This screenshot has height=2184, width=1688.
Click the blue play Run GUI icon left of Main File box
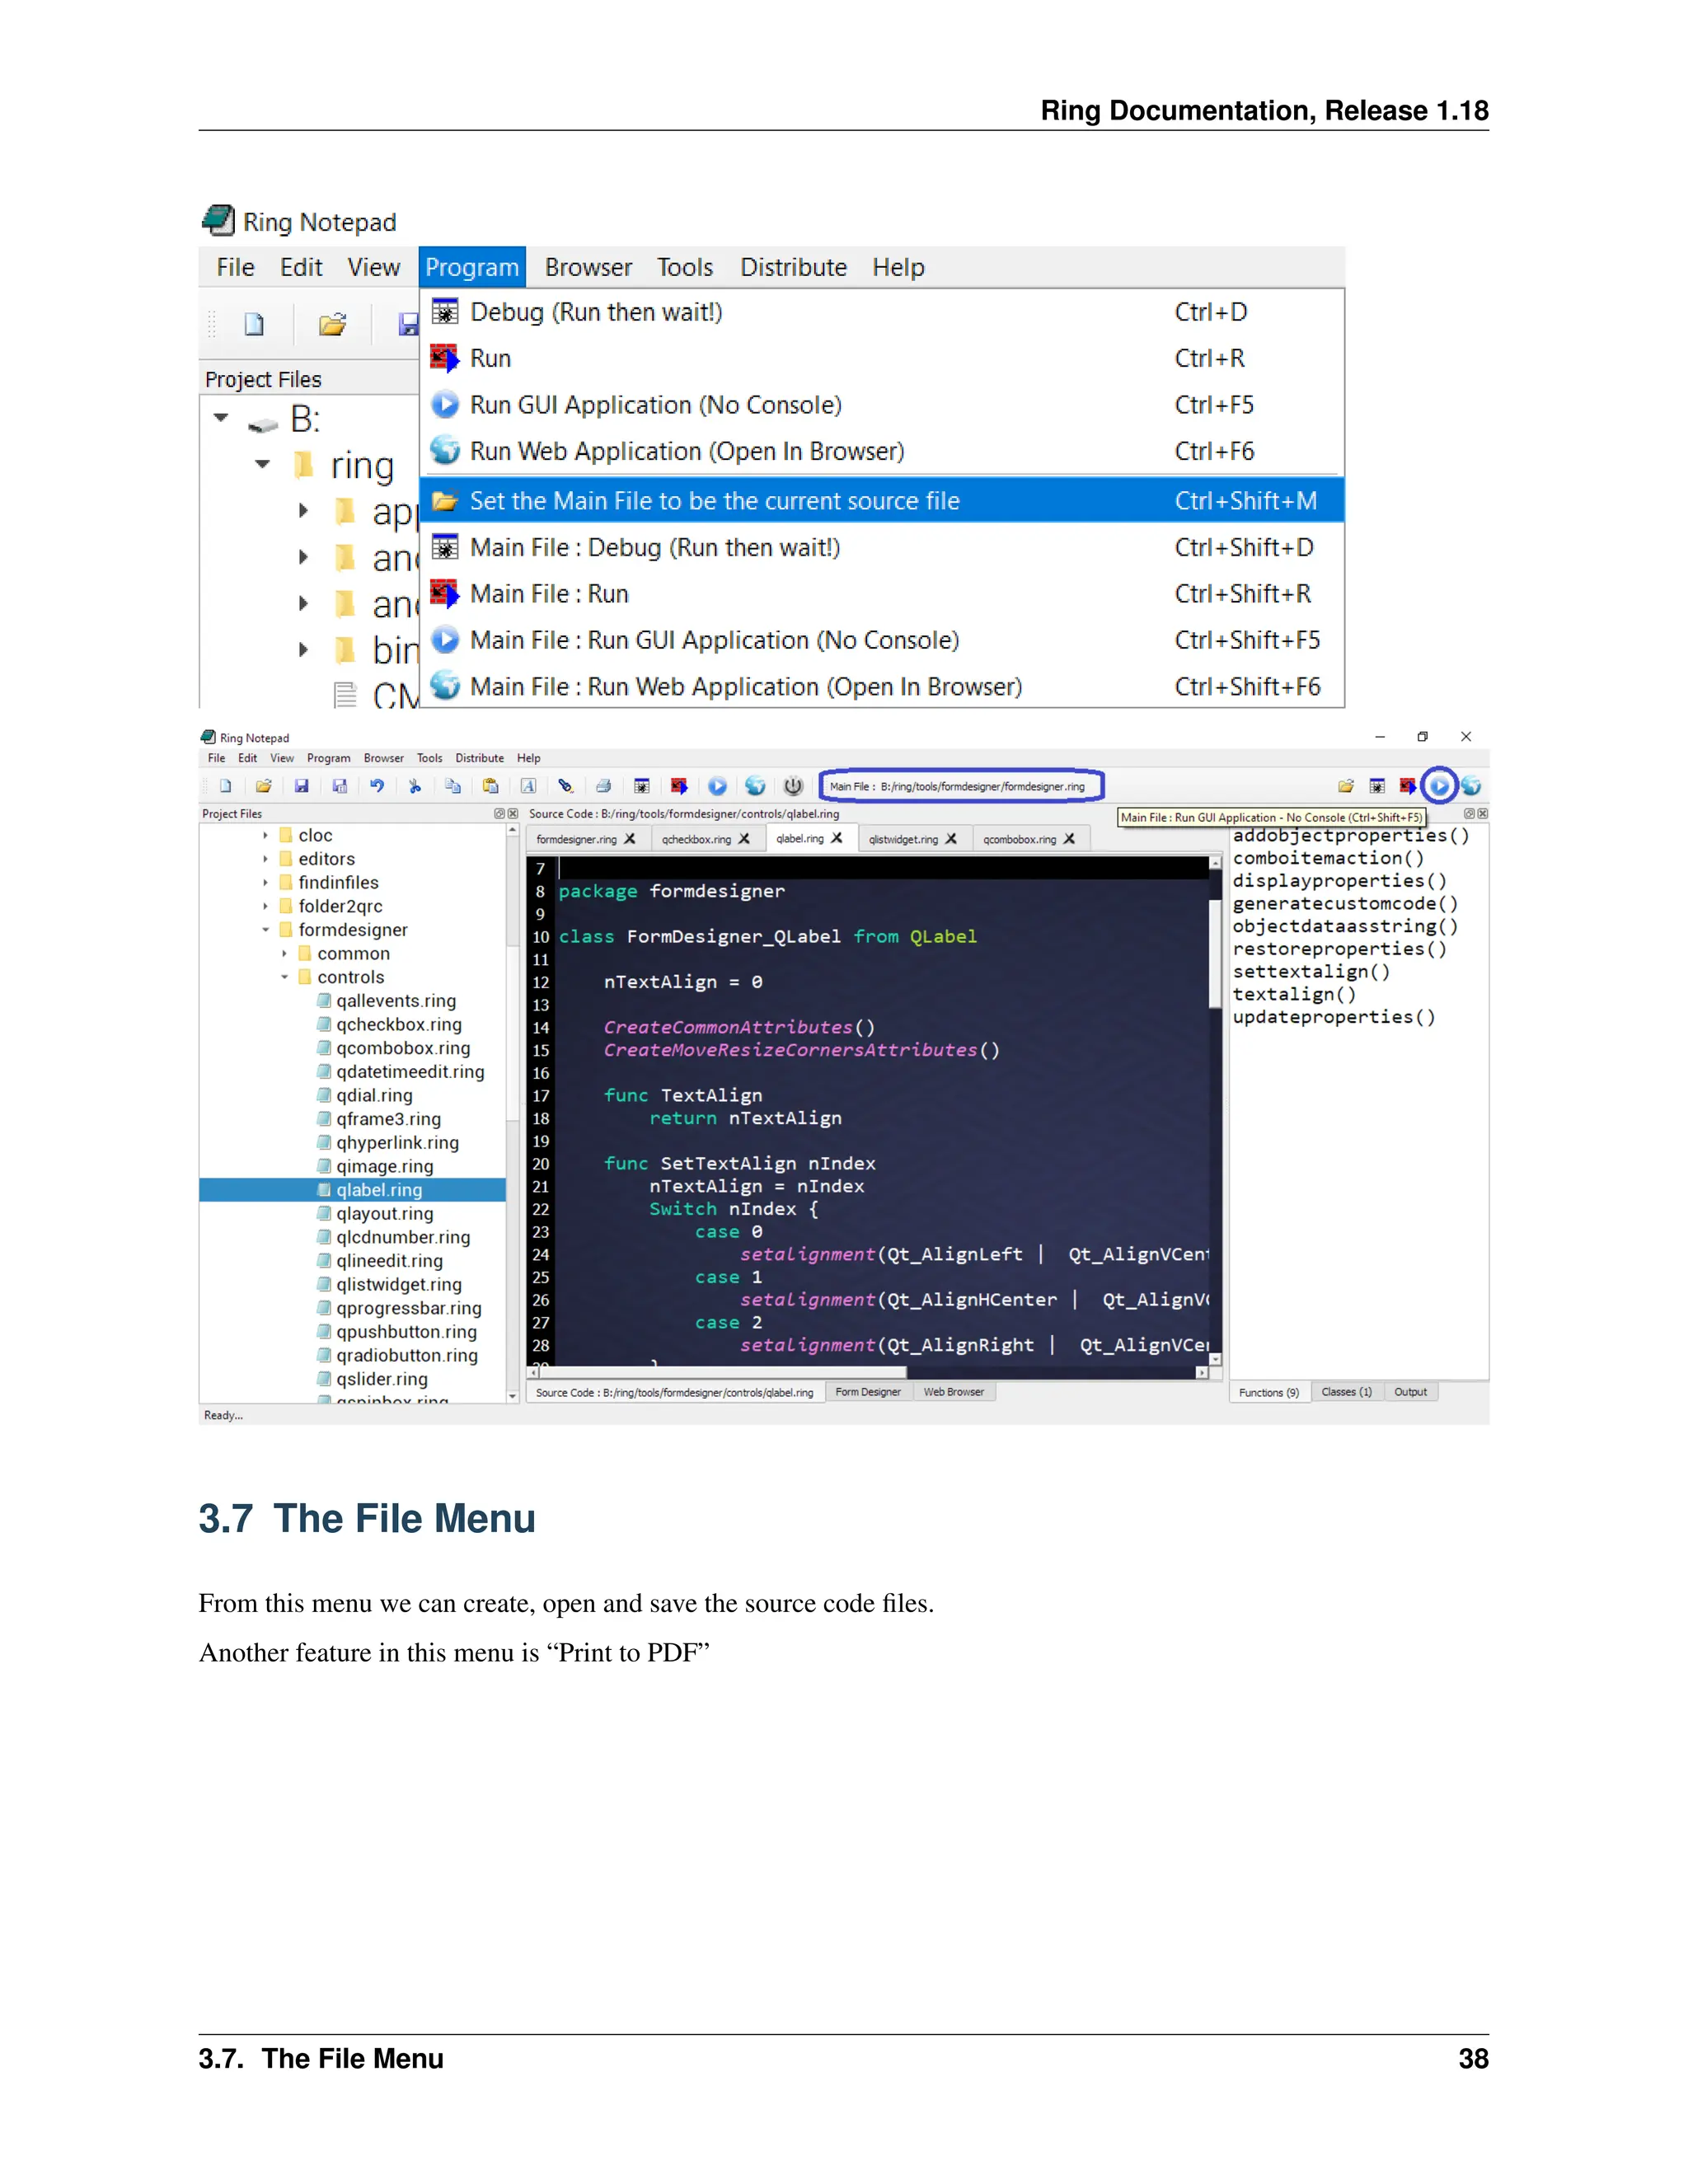point(718,786)
